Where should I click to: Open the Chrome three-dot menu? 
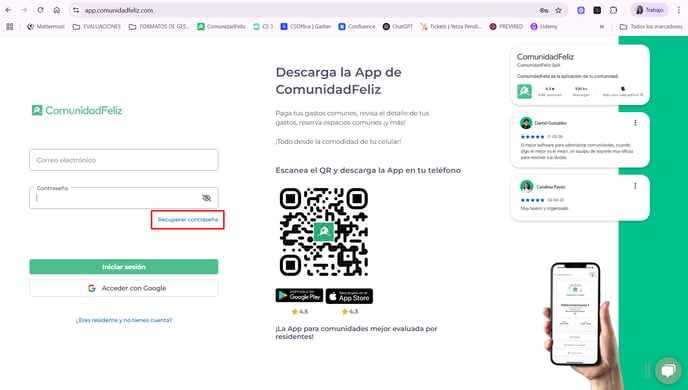coord(678,10)
